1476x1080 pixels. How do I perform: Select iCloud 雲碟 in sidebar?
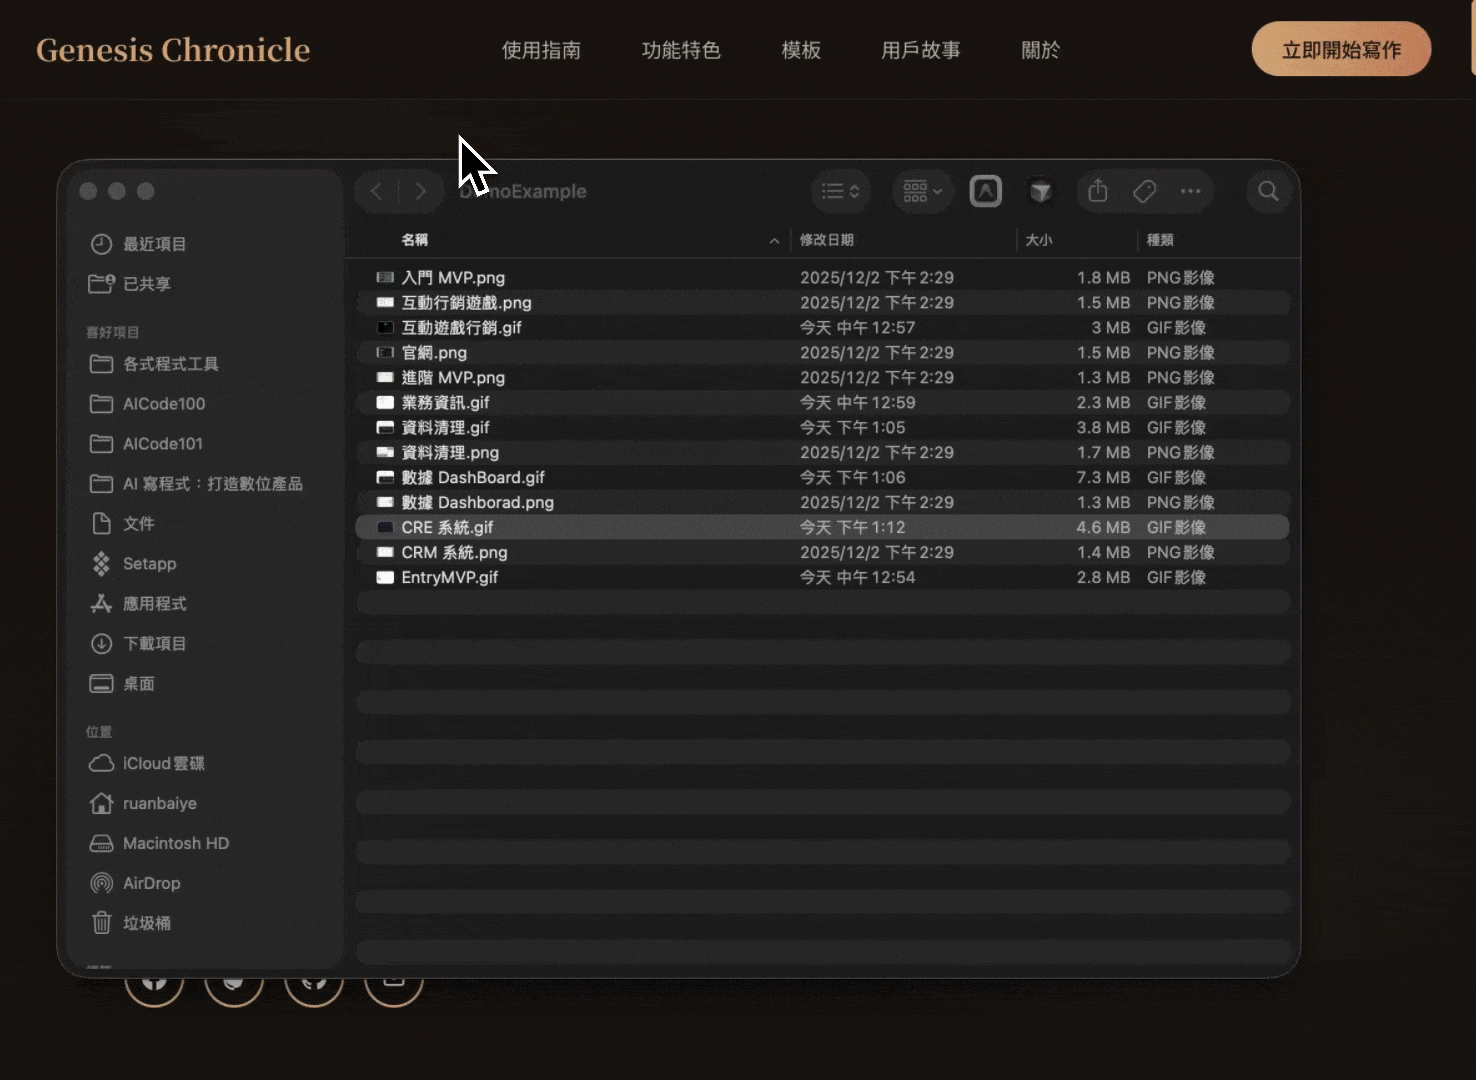[163, 763]
